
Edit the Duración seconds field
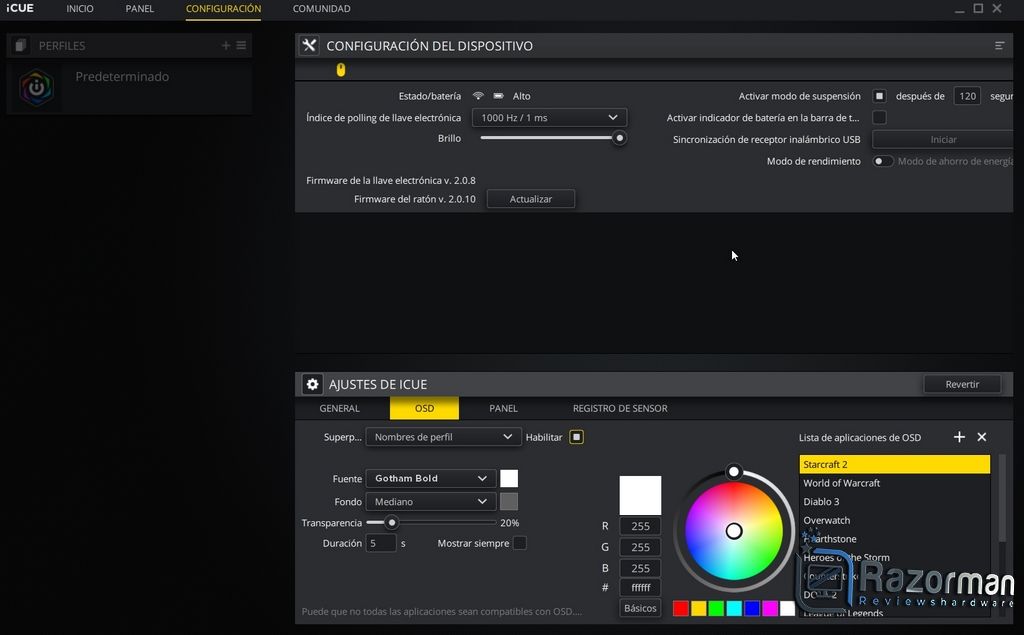[x=381, y=543]
